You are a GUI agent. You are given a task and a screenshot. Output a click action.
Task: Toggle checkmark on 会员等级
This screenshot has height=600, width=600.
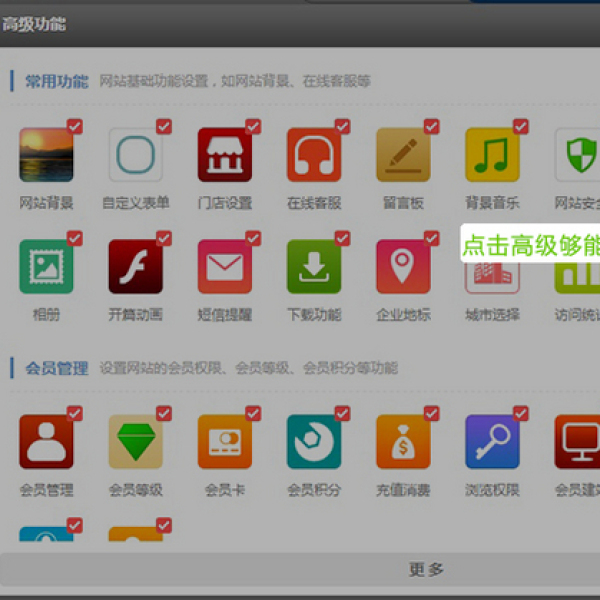coord(164,413)
